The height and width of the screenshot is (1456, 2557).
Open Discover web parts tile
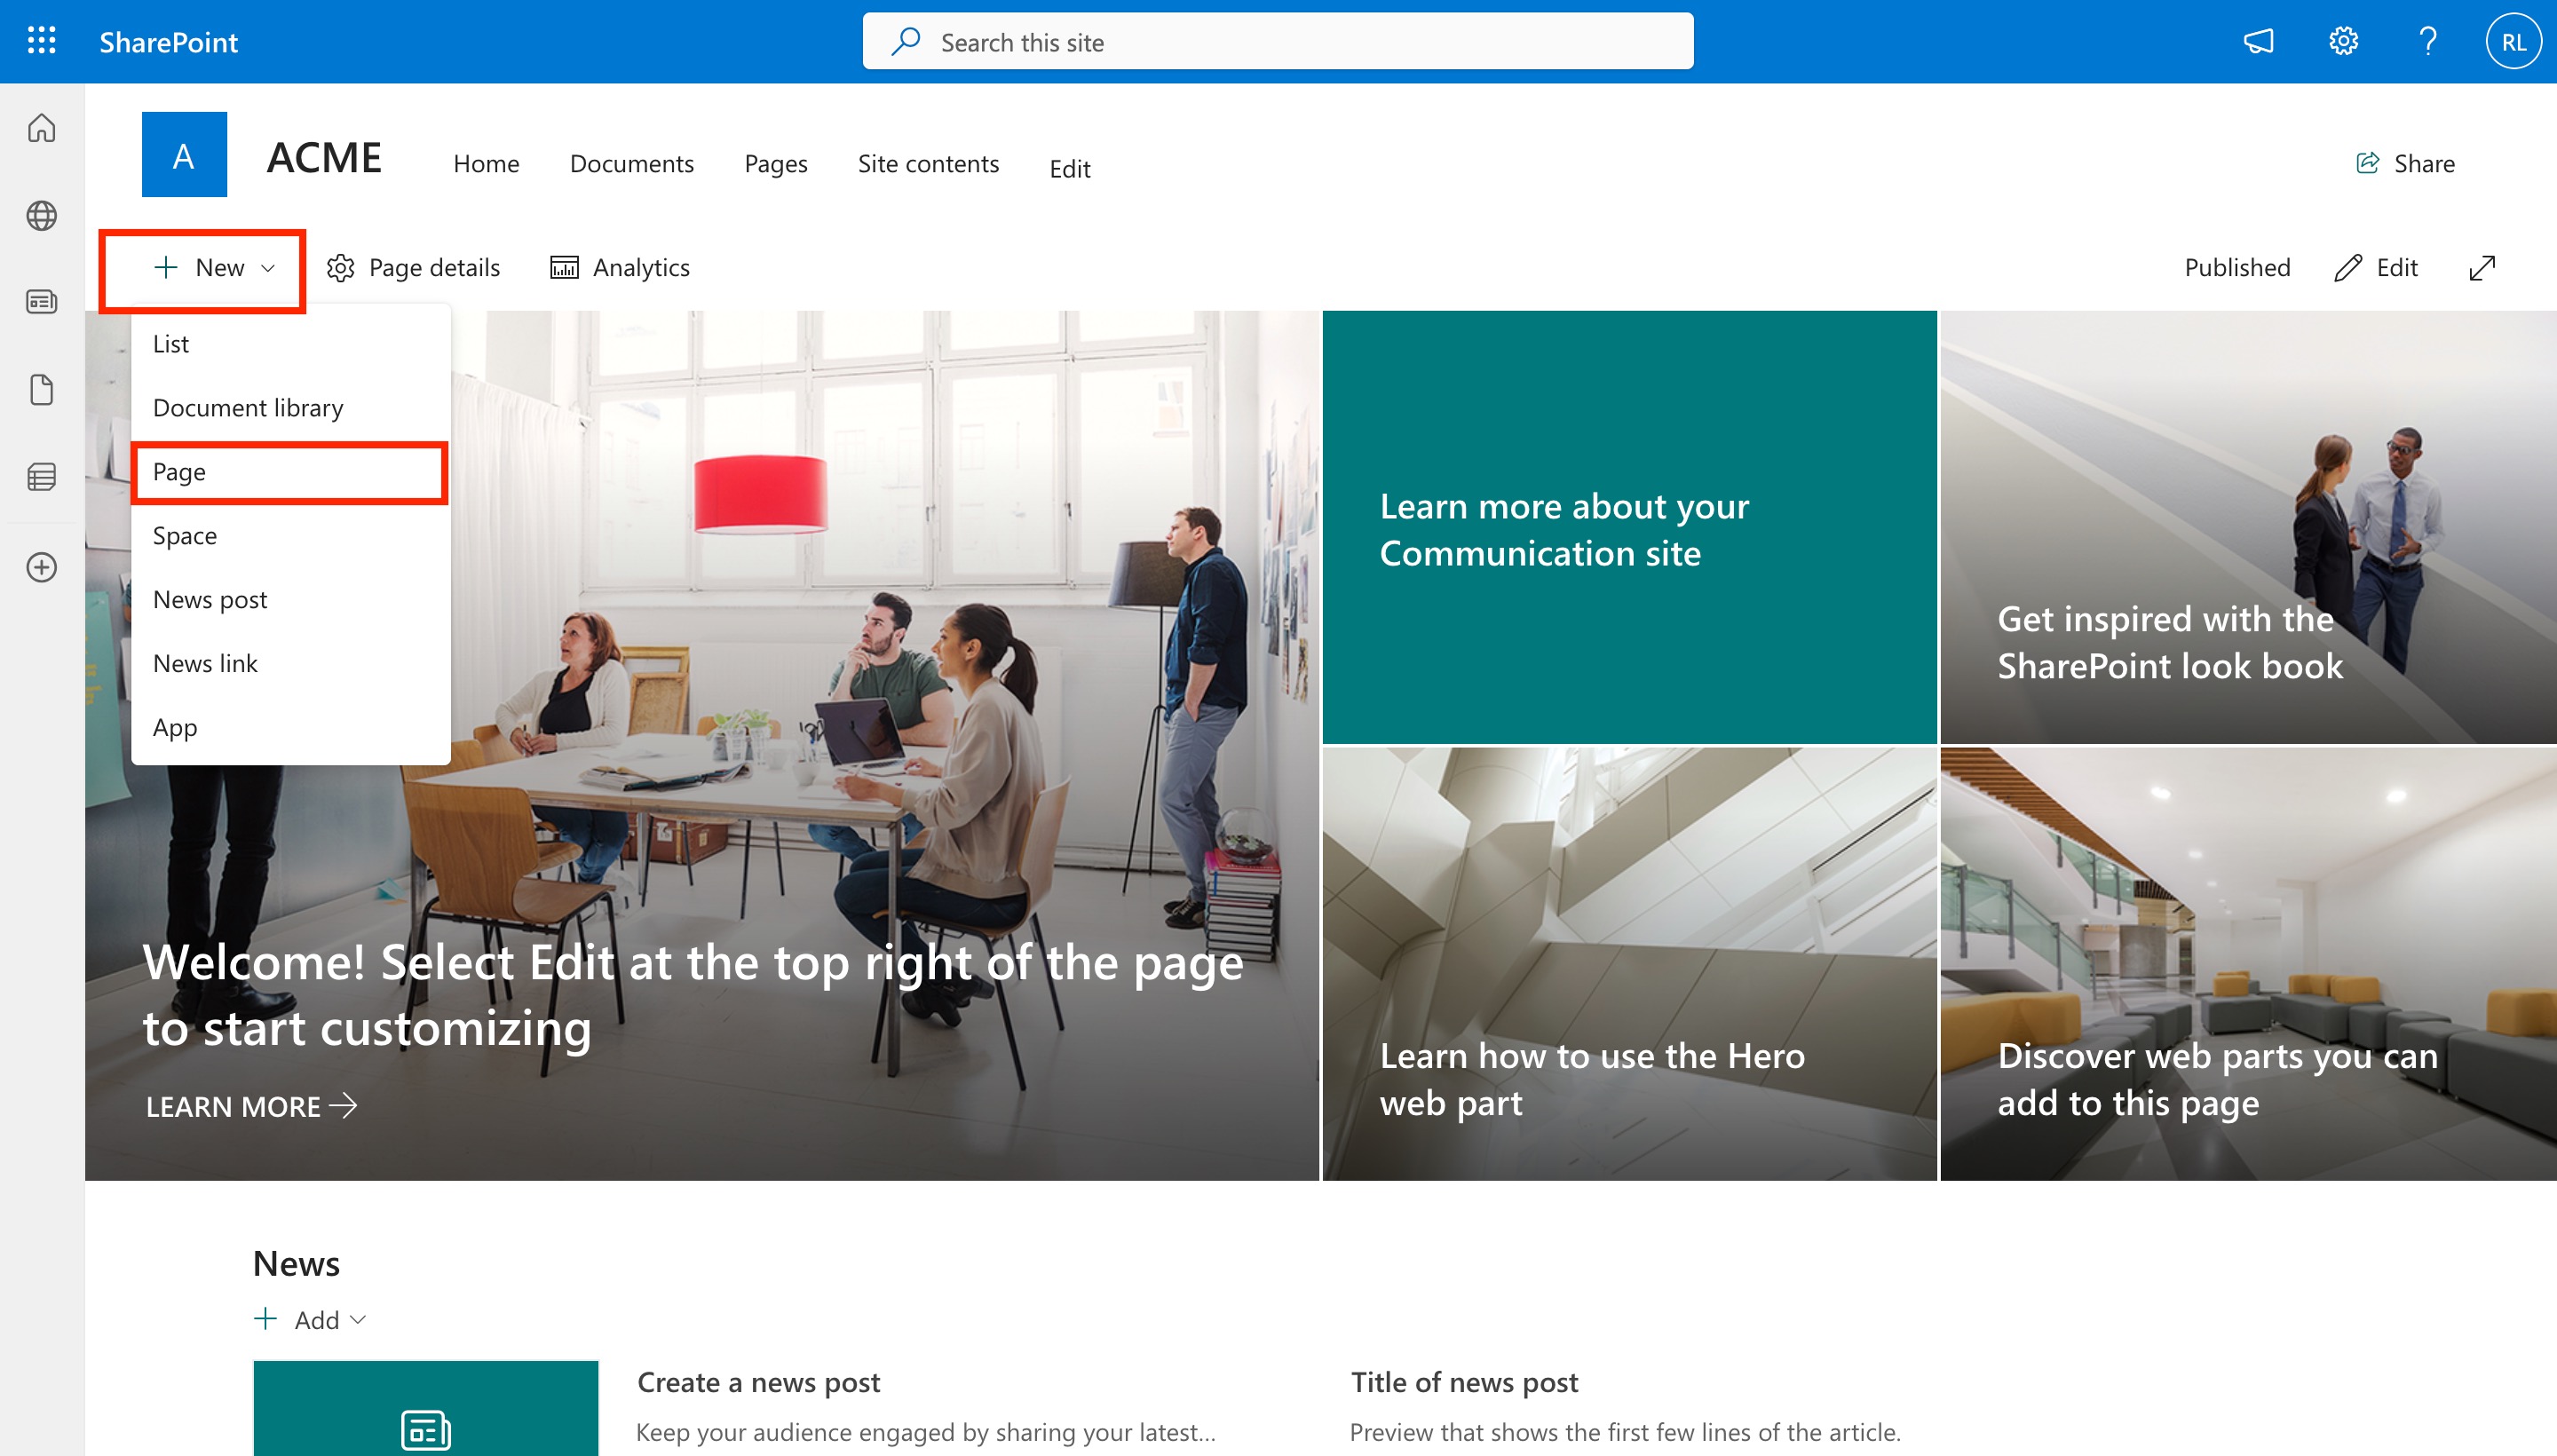tap(2248, 964)
